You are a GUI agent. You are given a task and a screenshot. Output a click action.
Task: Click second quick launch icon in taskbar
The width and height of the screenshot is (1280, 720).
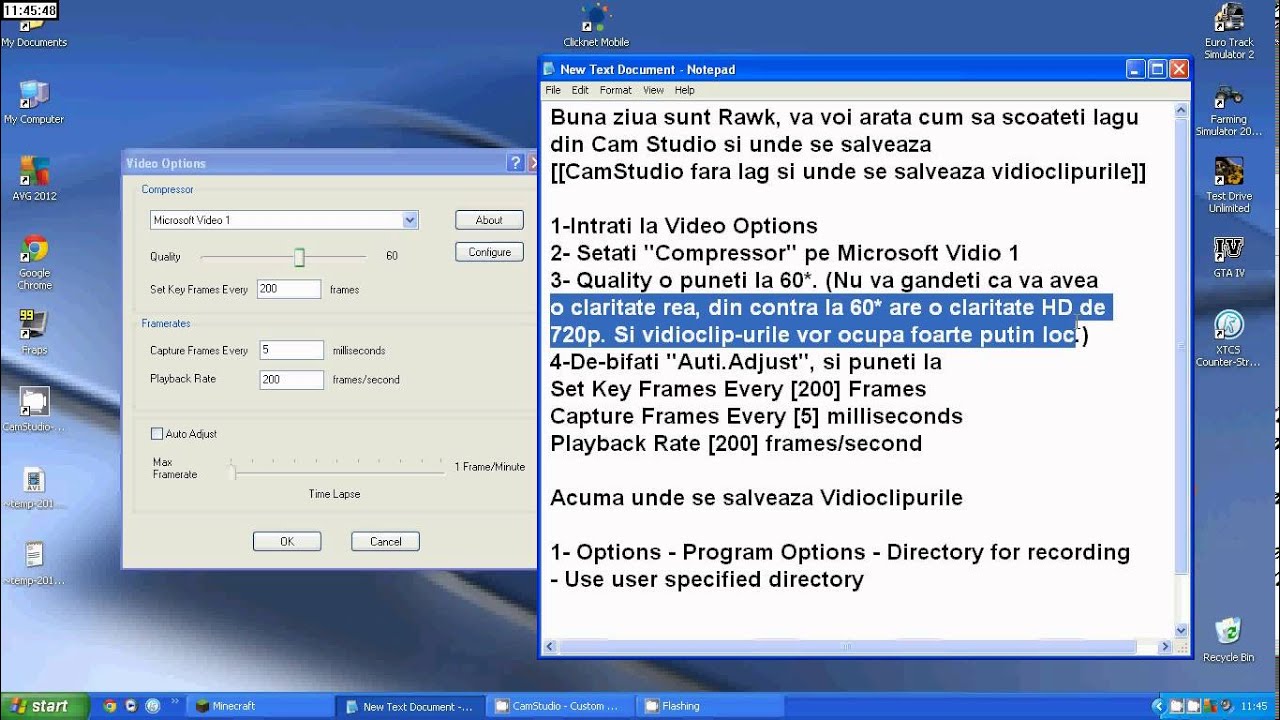[131, 706]
